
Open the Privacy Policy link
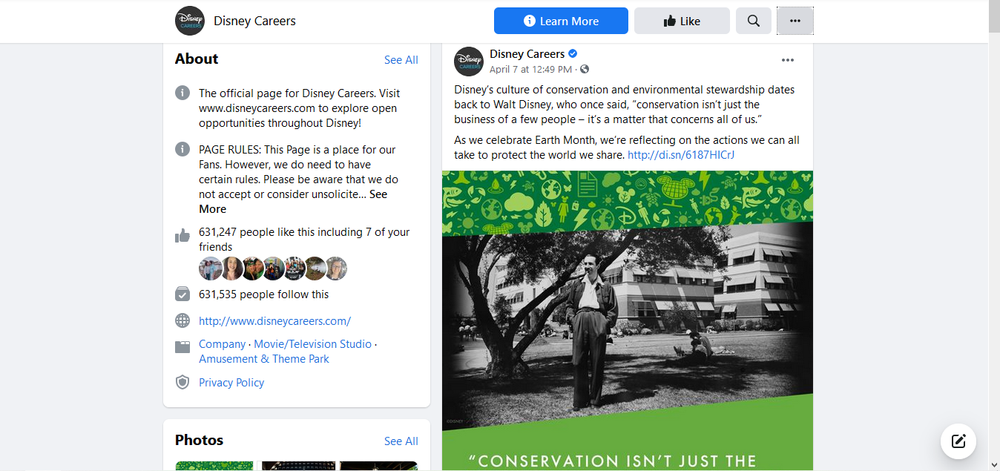(x=232, y=382)
